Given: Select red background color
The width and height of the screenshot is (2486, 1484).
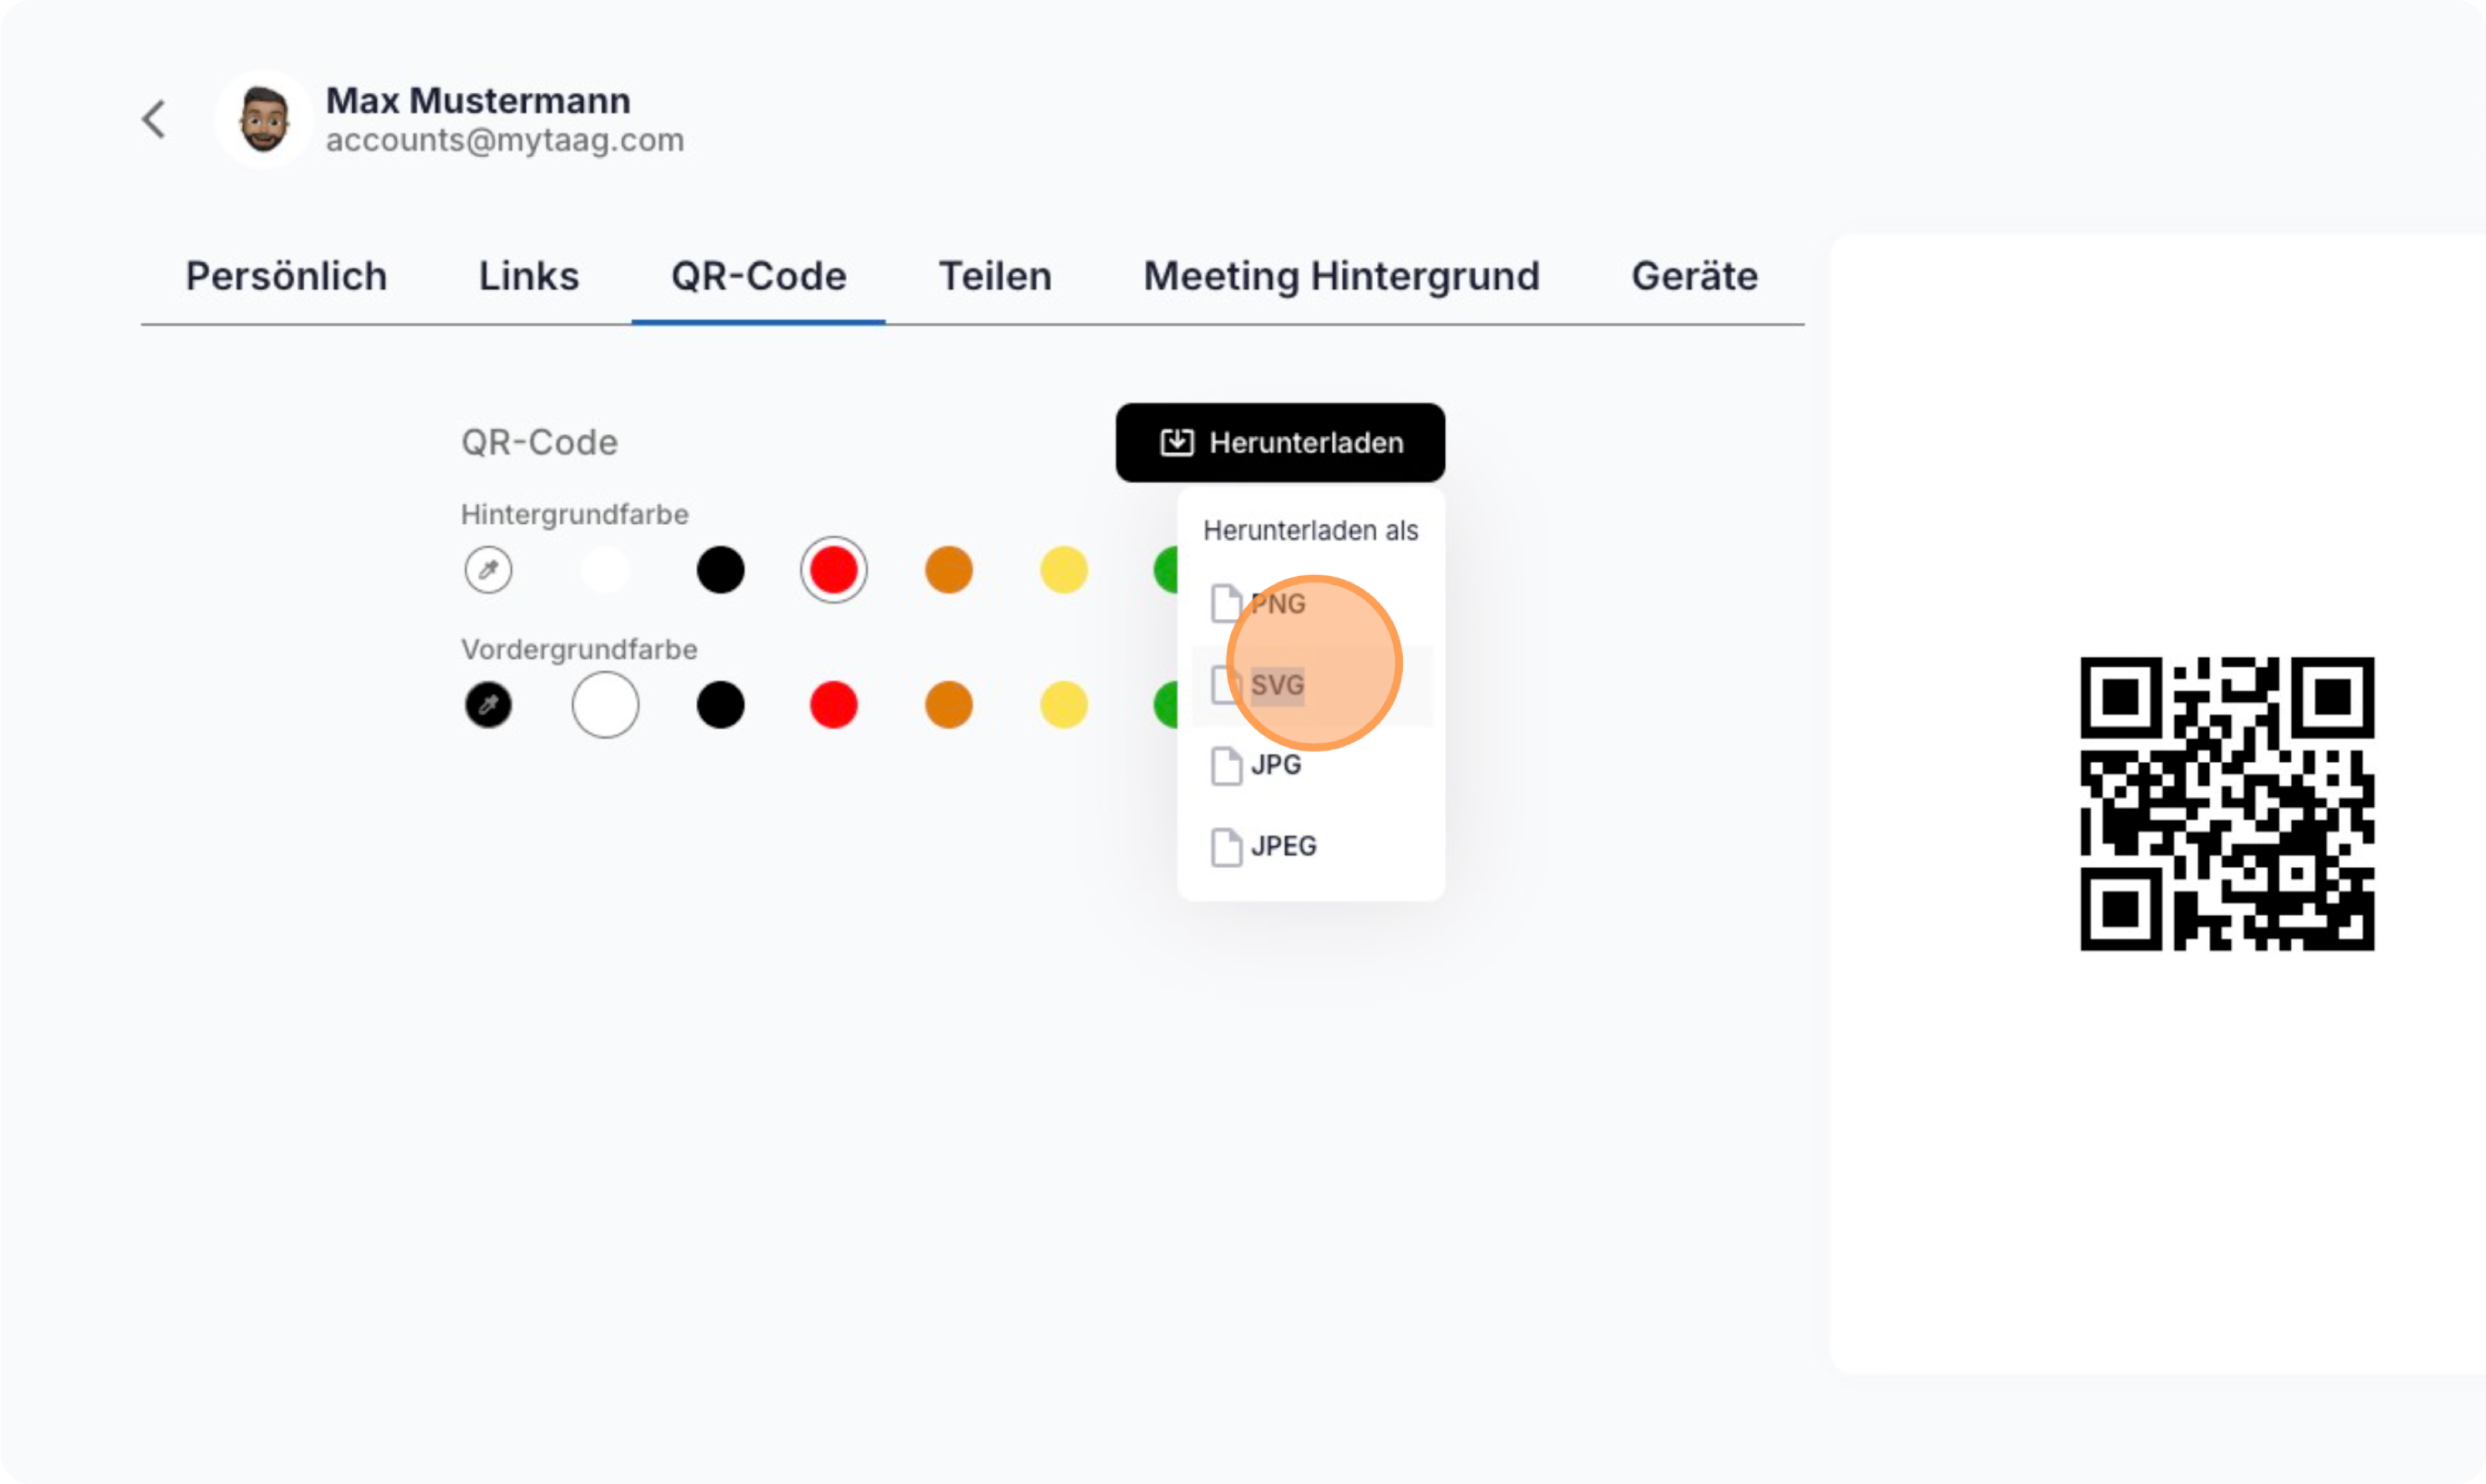Looking at the screenshot, I should tap(834, 570).
